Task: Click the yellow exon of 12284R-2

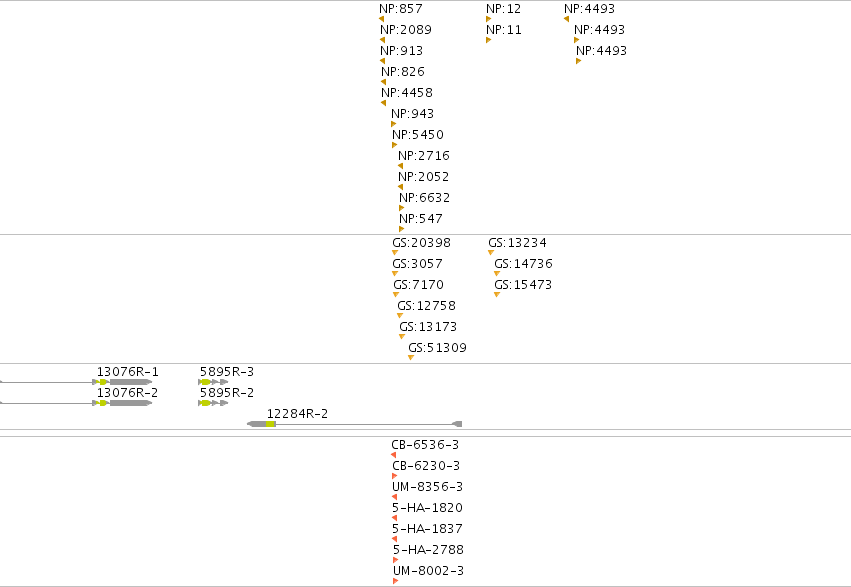Action: click(x=271, y=424)
